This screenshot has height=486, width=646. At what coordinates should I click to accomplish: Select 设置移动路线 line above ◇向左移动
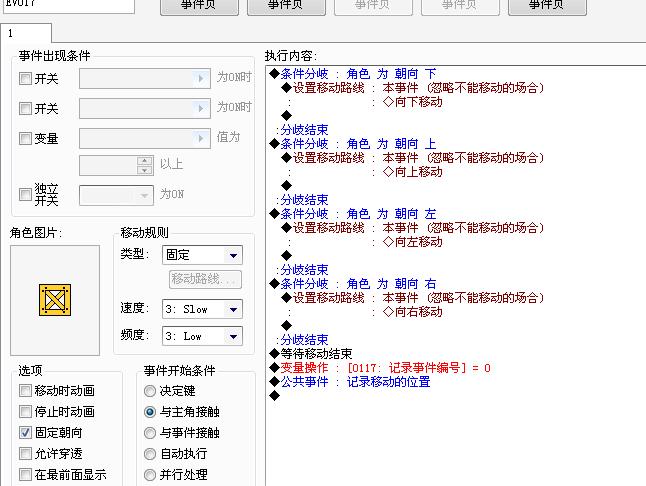coord(412,228)
